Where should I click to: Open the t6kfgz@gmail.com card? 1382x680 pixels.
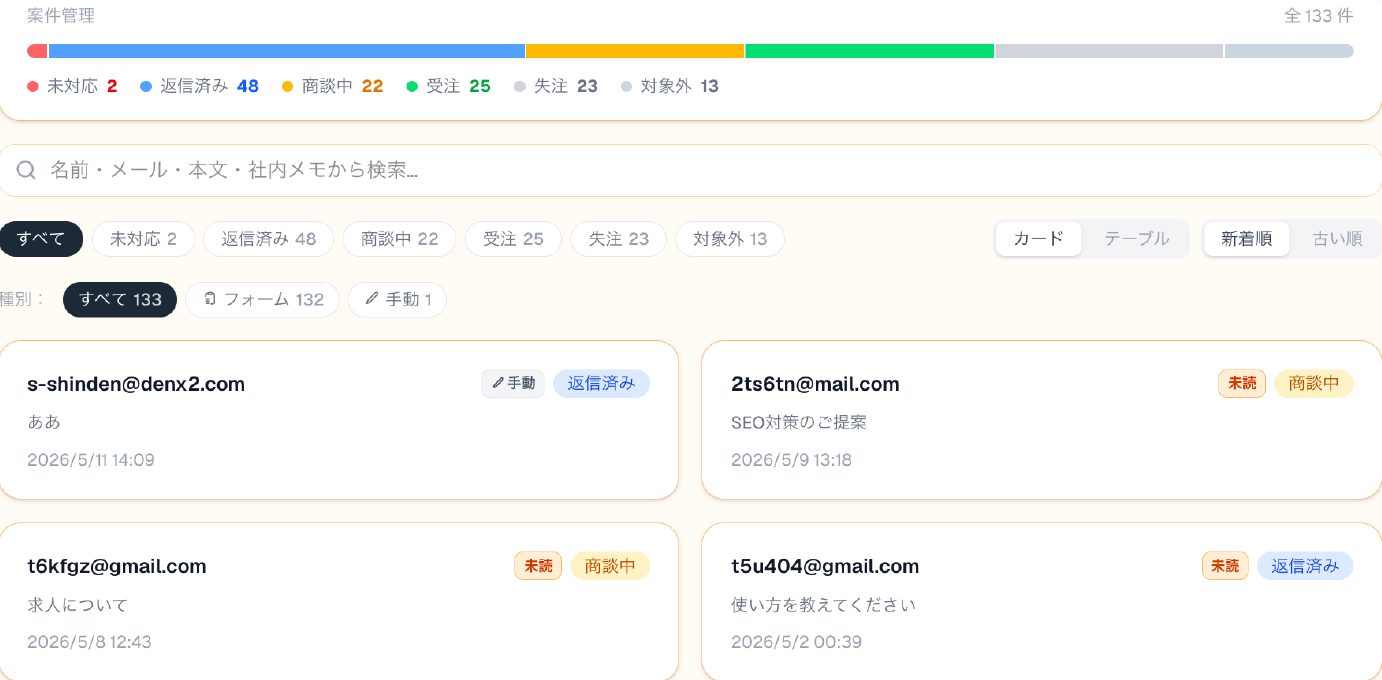(339, 601)
